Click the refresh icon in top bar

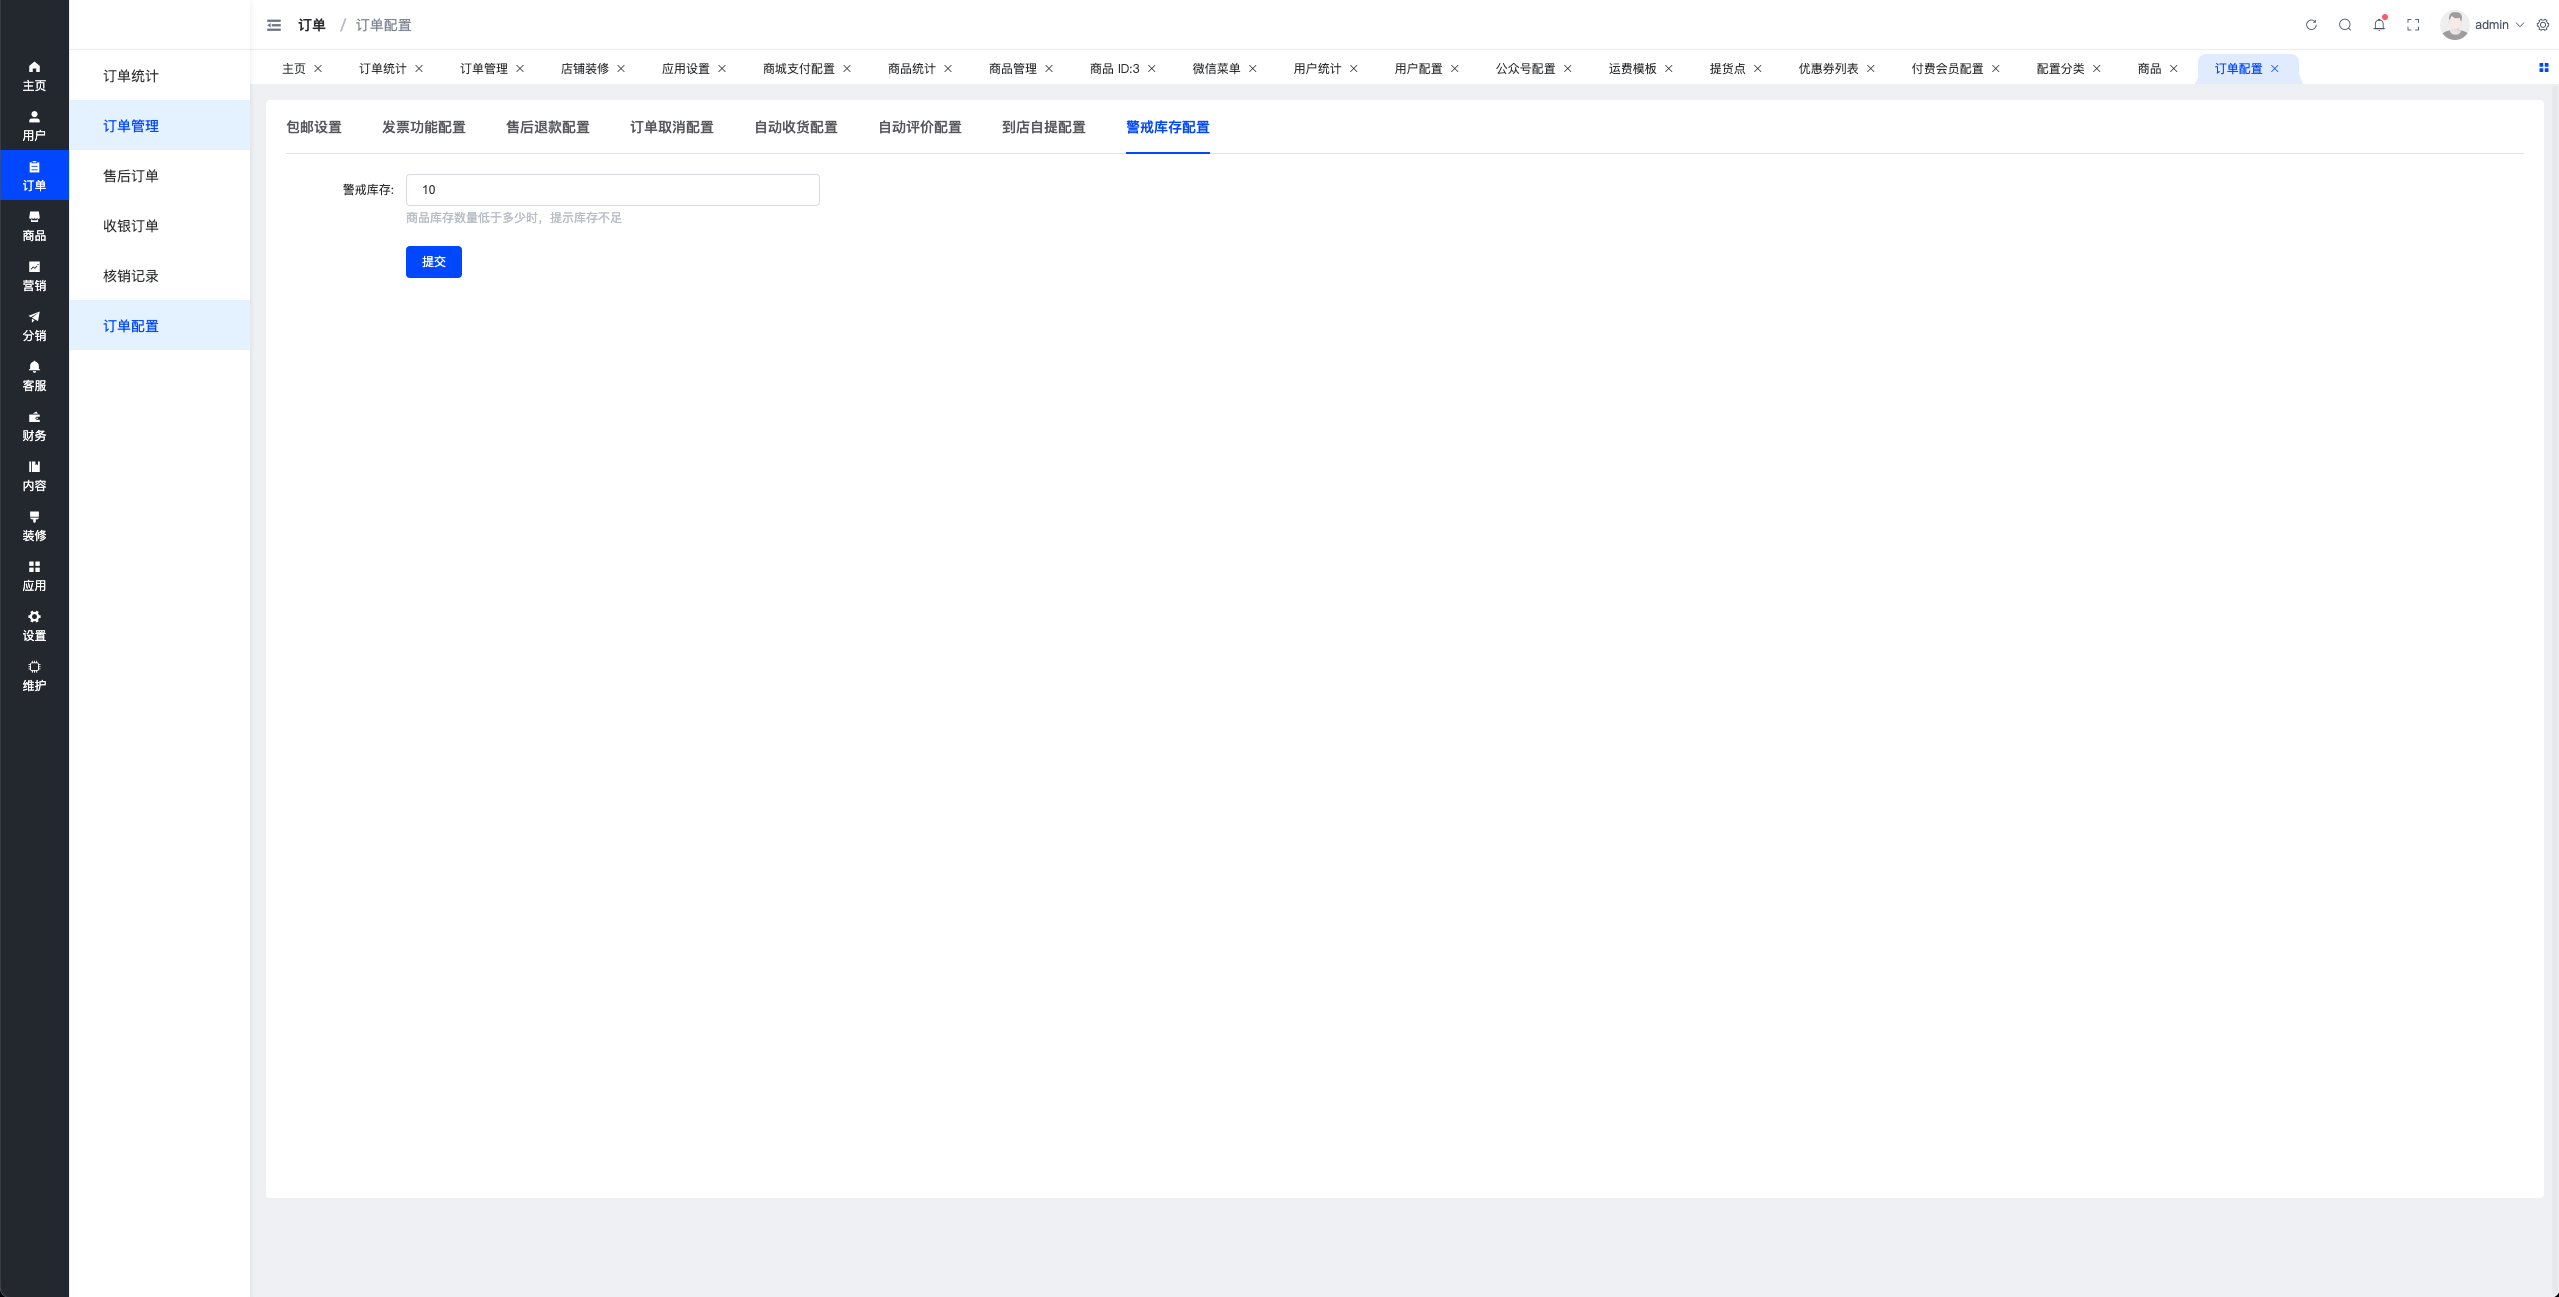tap(2311, 25)
